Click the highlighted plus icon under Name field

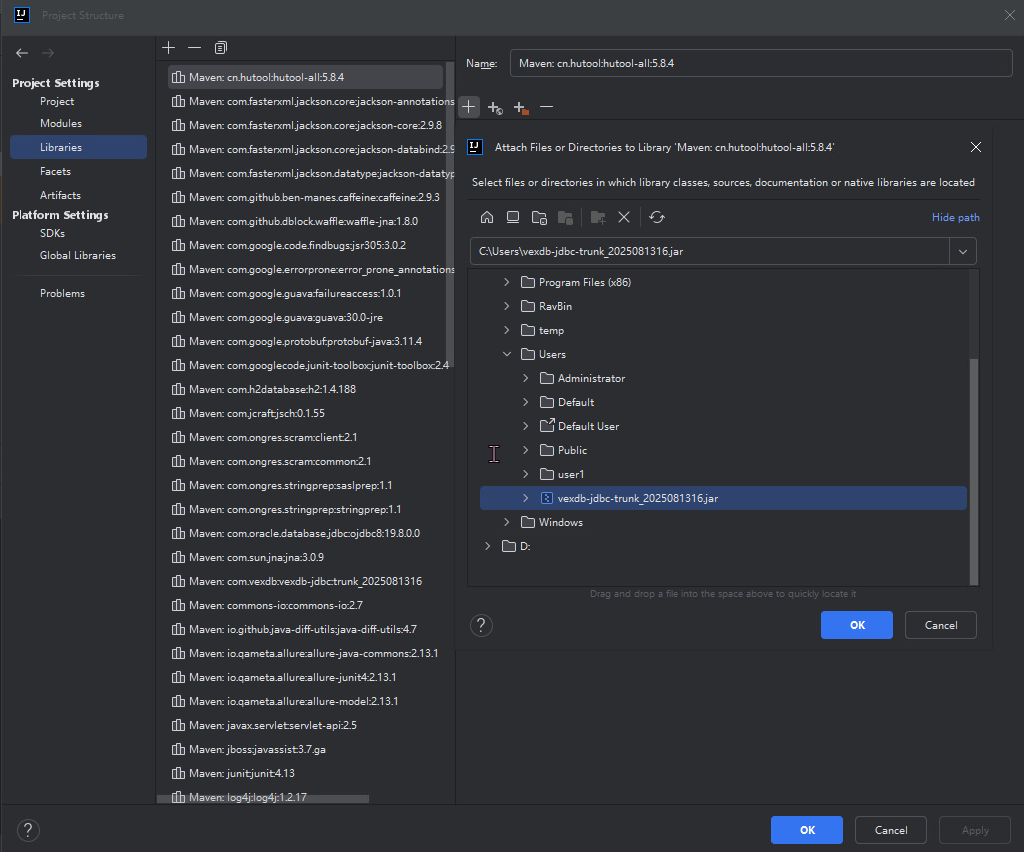(468, 107)
